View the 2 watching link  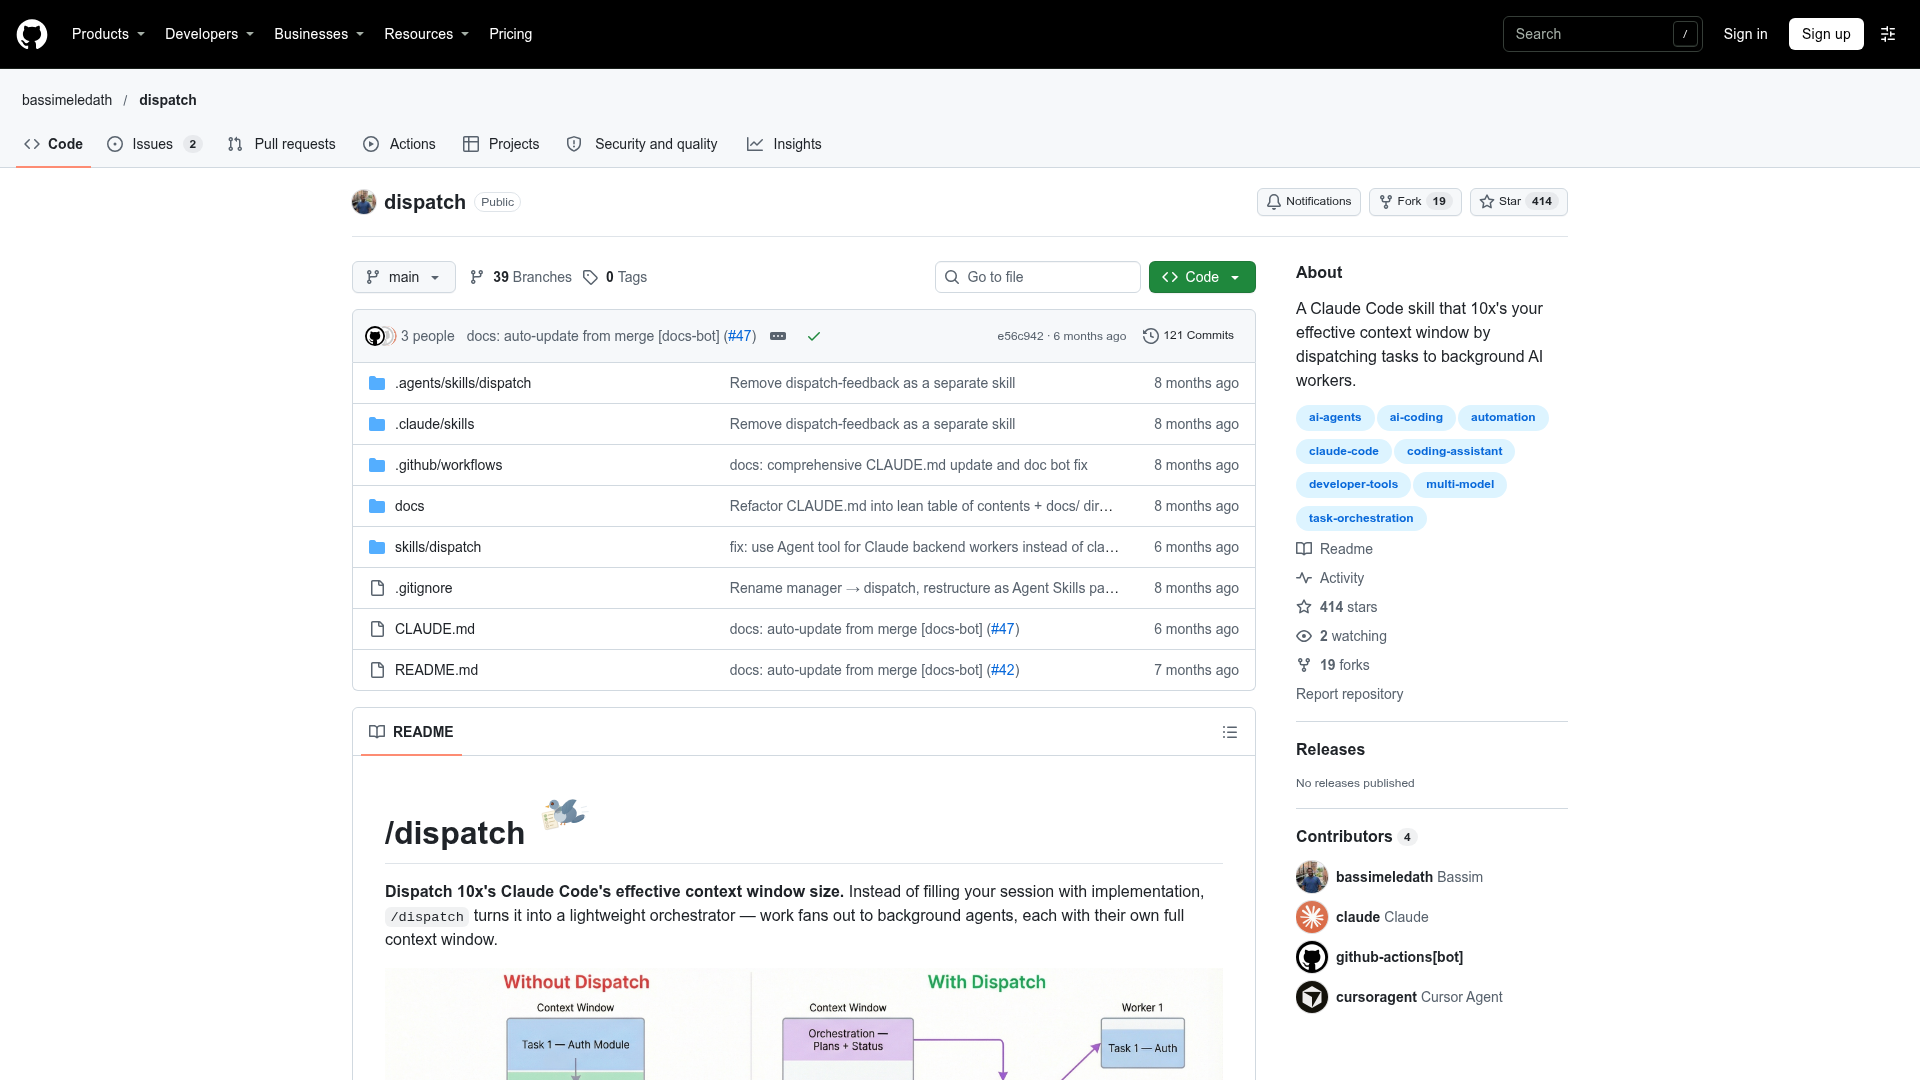[x=1342, y=636]
